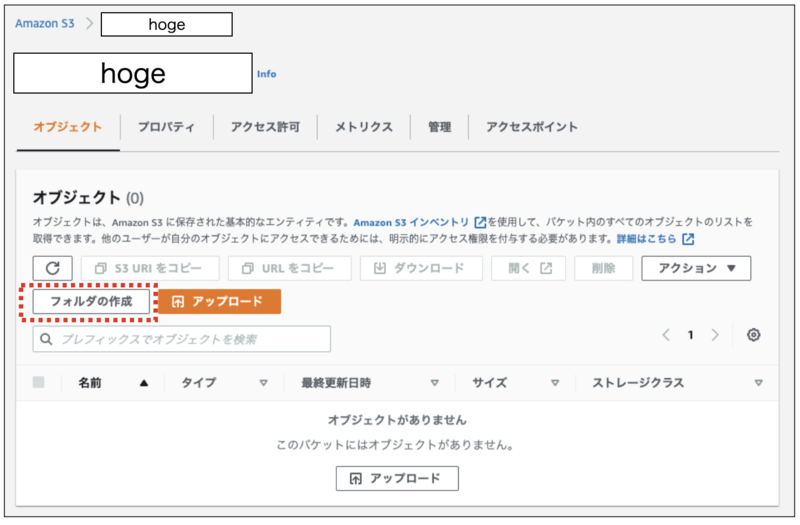The image size is (800, 525).
Task: Click the ダウンロード button
Action: pyautogui.click(x=421, y=268)
